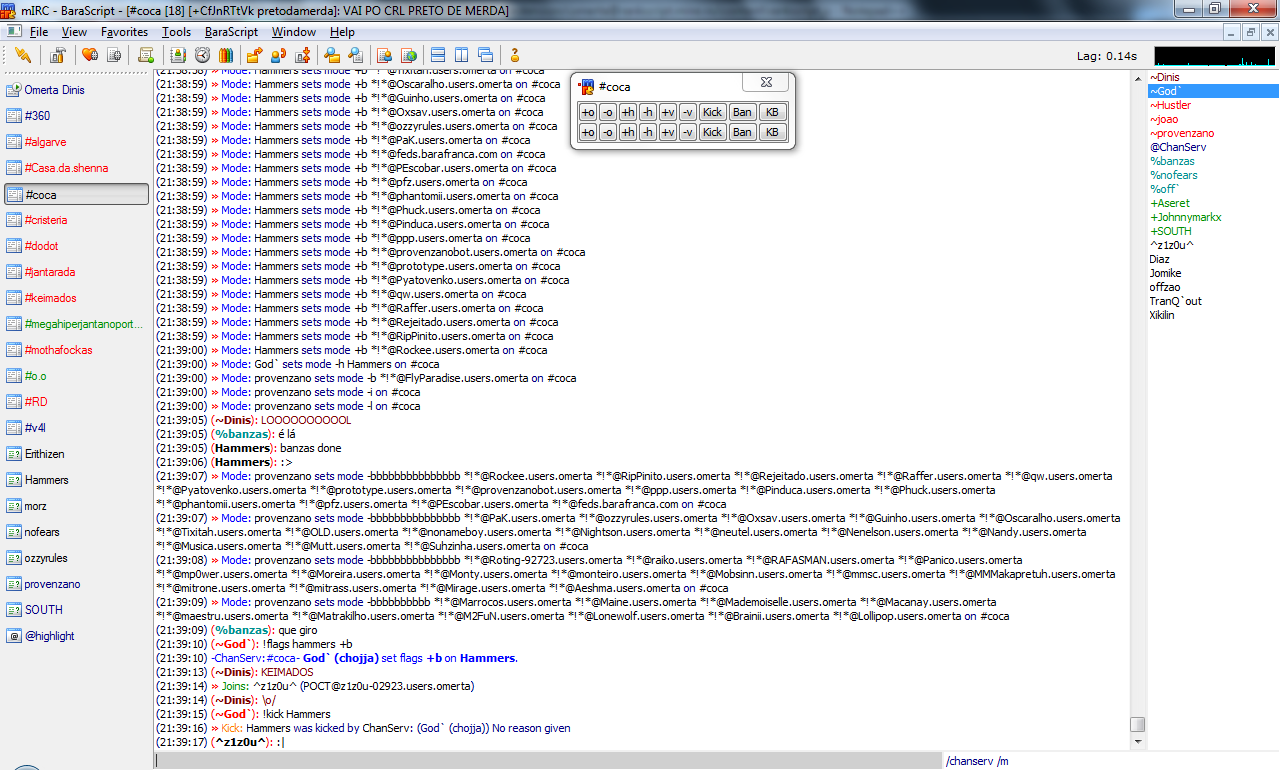The image size is (1280, 770).
Task: Open the Tools menu
Action: coord(176,32)
